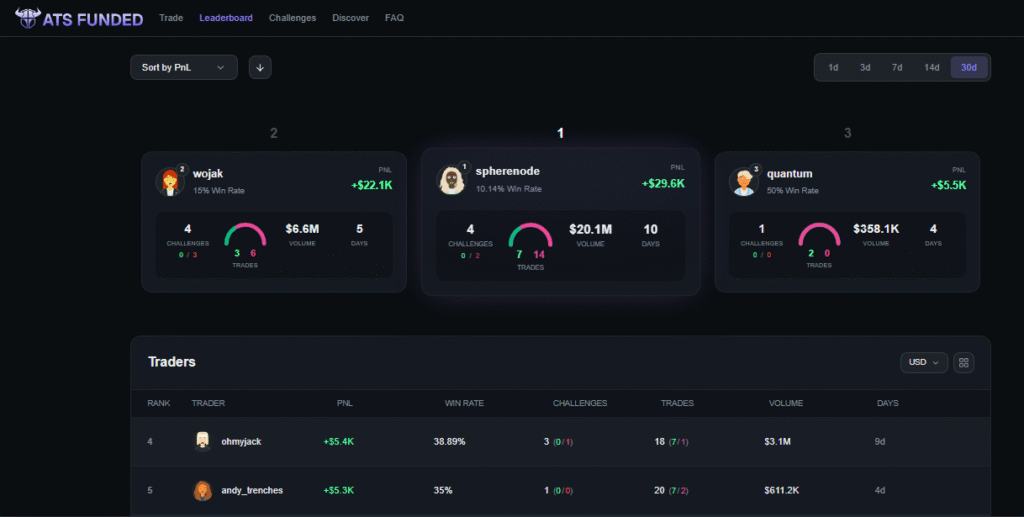Click the PNL column header

[x=344, y=403]
